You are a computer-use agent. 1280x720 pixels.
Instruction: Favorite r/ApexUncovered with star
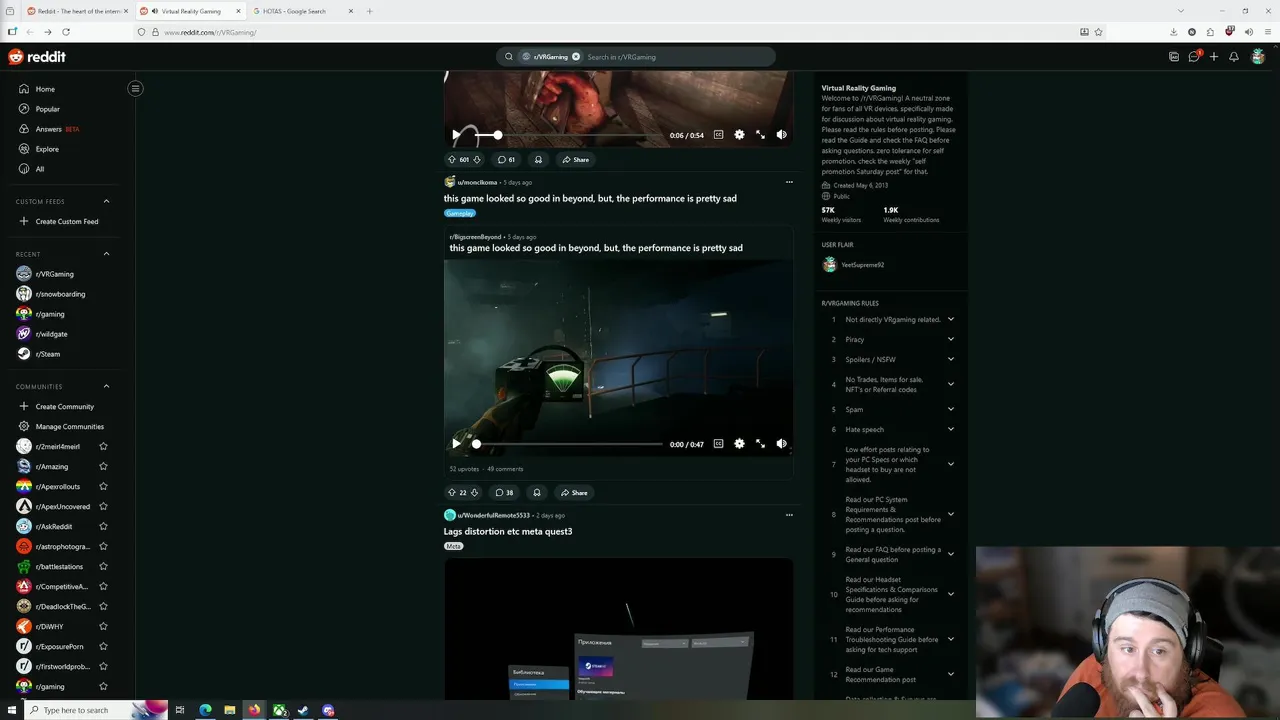pos(103,506)
